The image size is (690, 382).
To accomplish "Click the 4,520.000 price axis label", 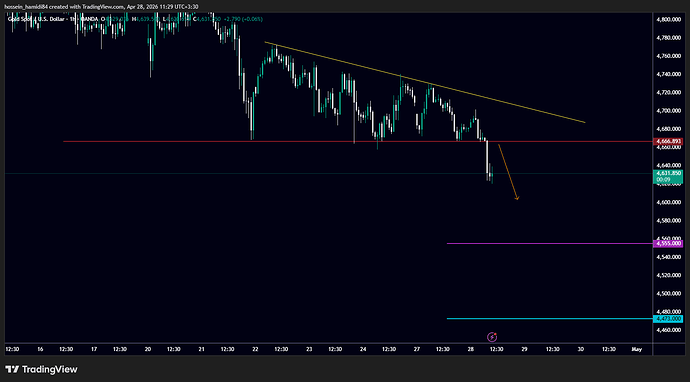I will tap(669, 275).
